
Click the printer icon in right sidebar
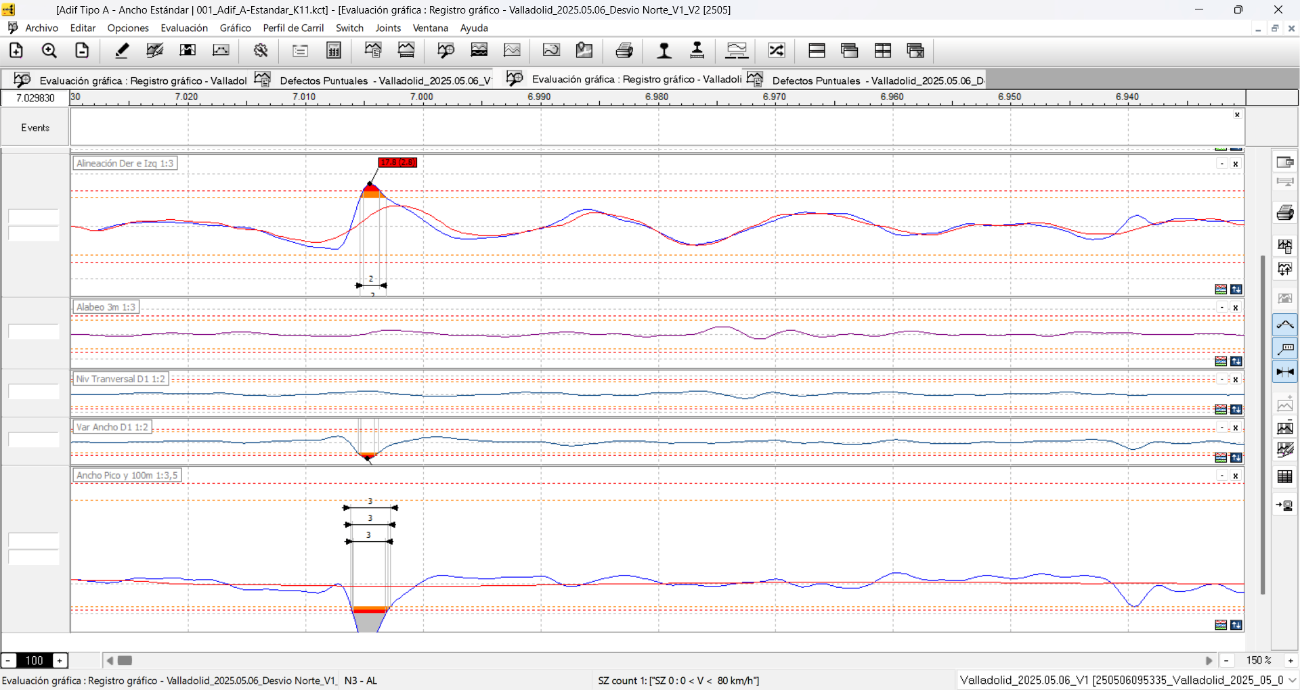click(x=1285, y=213)
